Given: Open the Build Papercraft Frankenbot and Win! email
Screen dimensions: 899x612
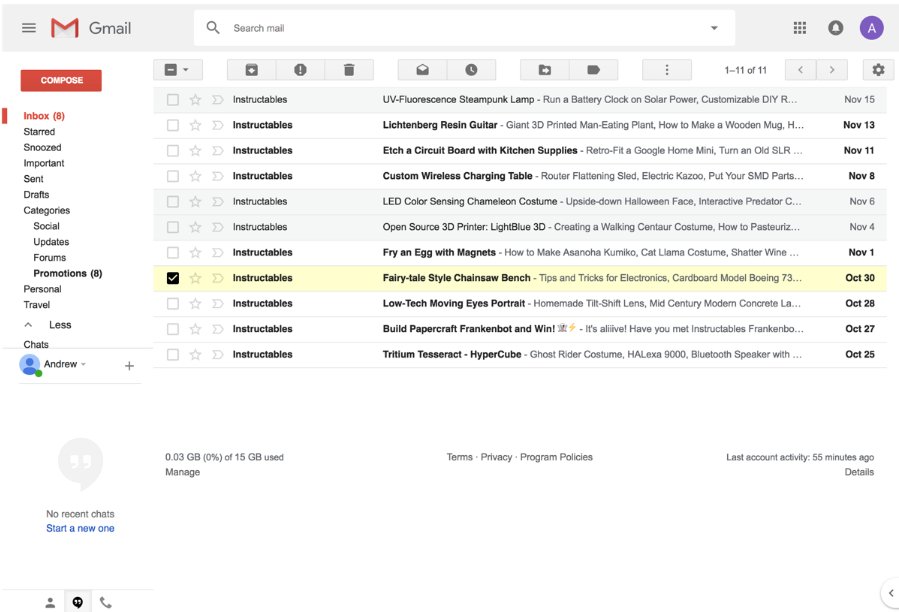Looking at the screenshot, I should pyautogui.click(x=519, y=329).
